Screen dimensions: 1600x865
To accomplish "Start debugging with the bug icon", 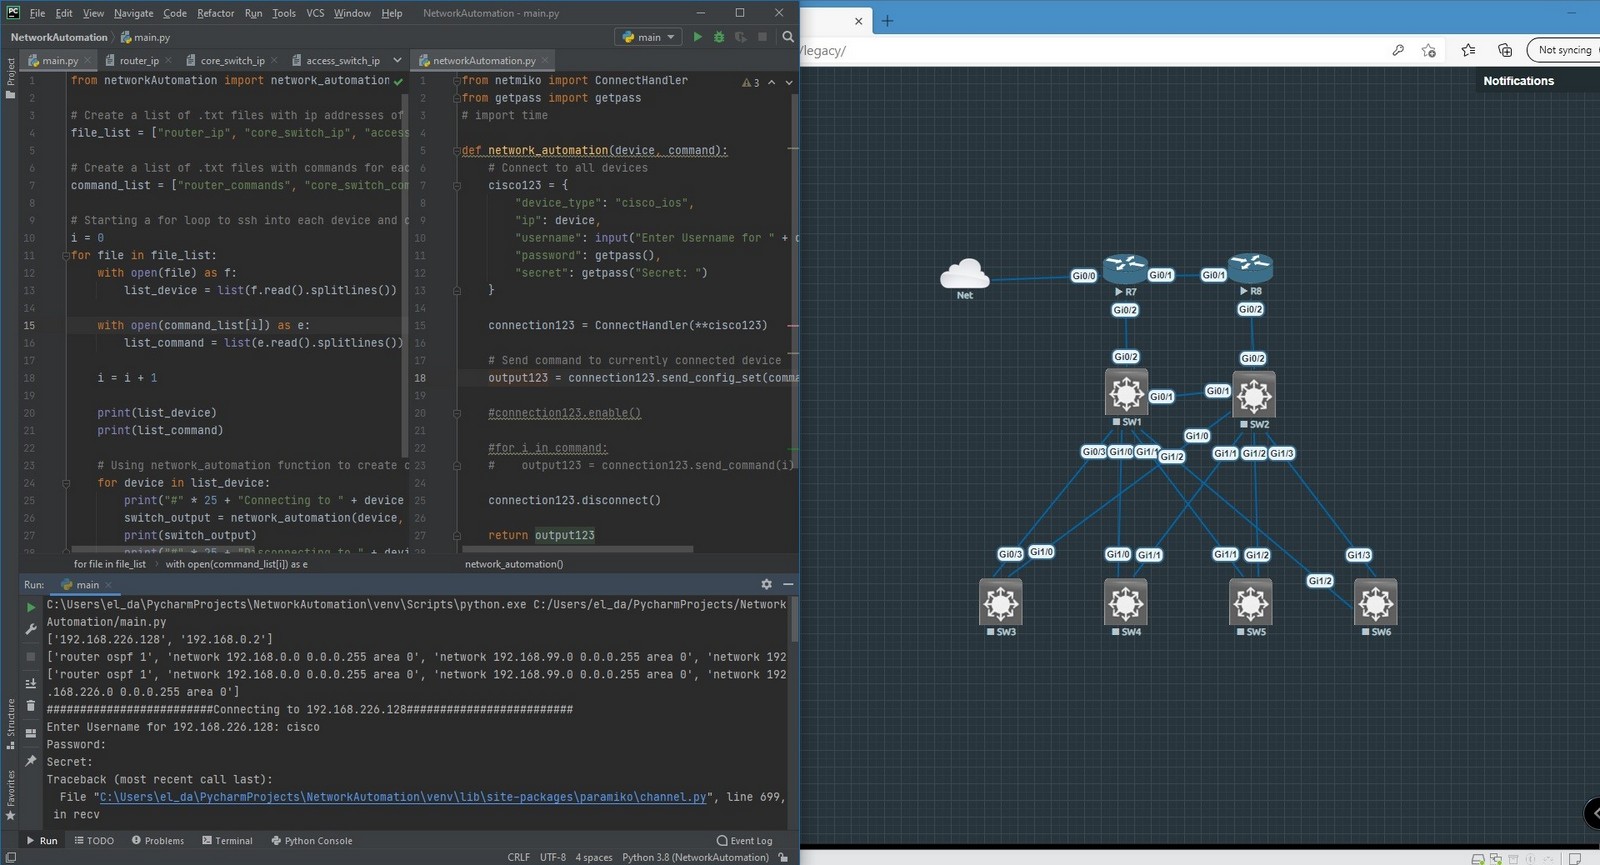I will (719, 37).
